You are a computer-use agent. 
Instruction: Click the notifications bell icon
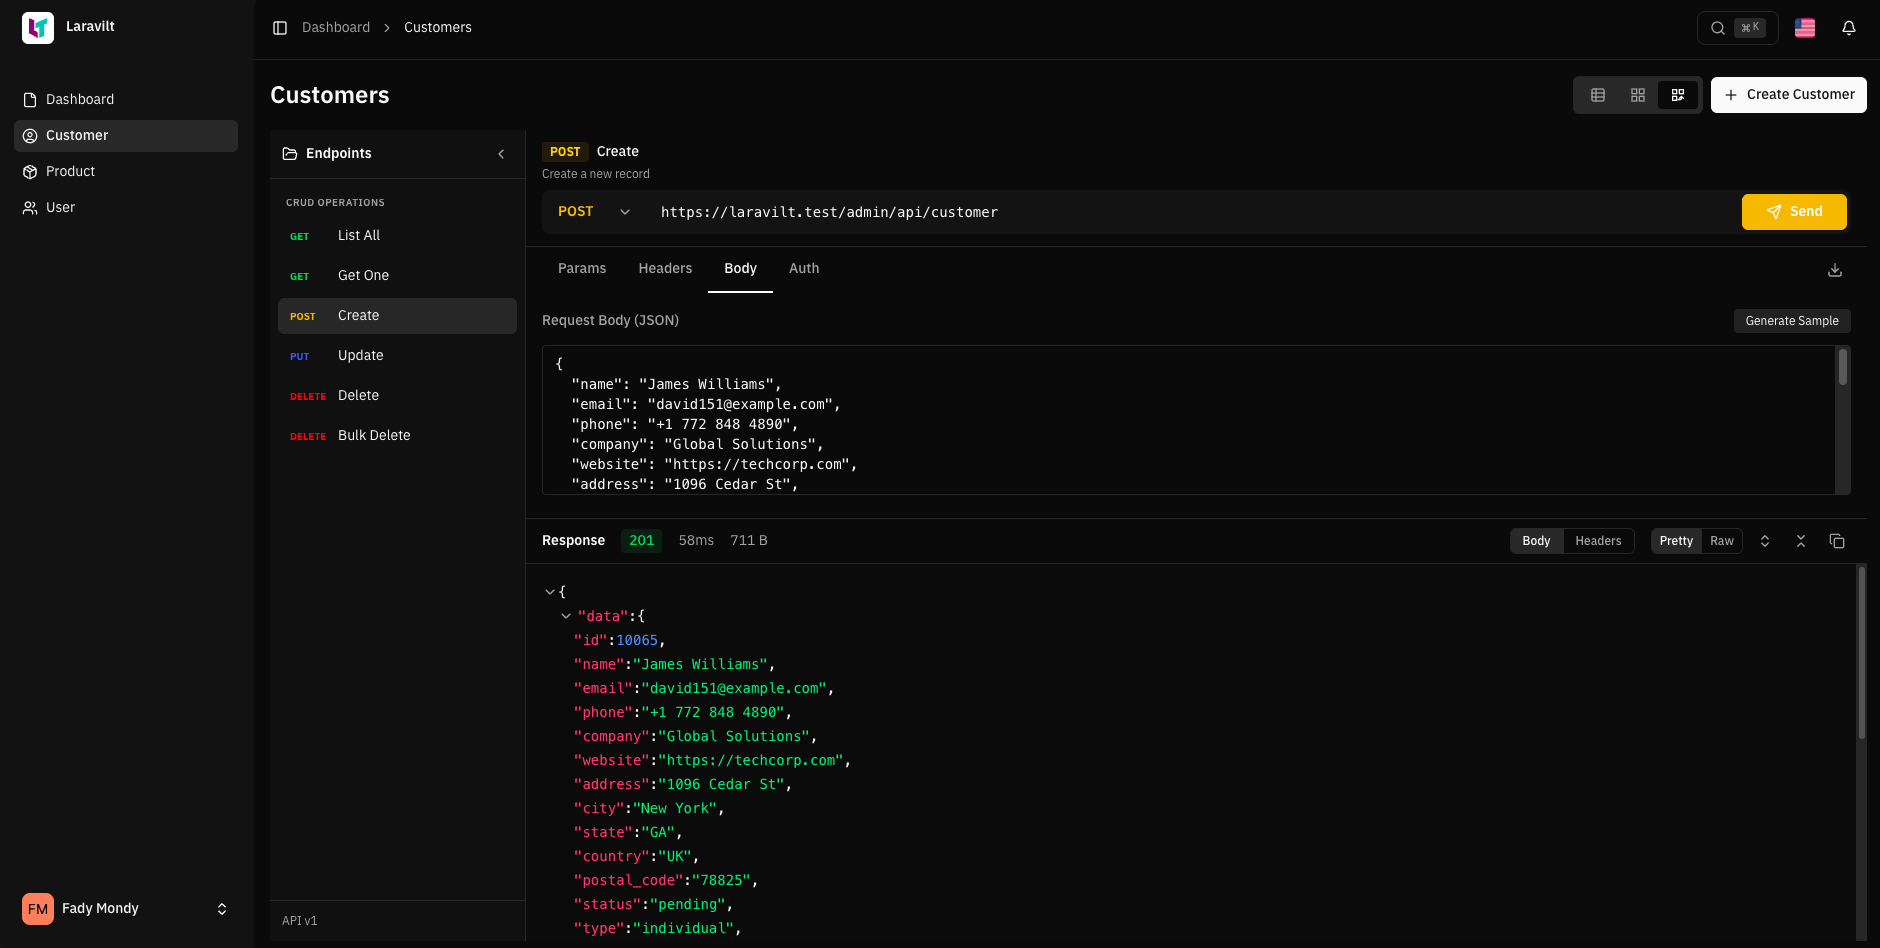1850,27
